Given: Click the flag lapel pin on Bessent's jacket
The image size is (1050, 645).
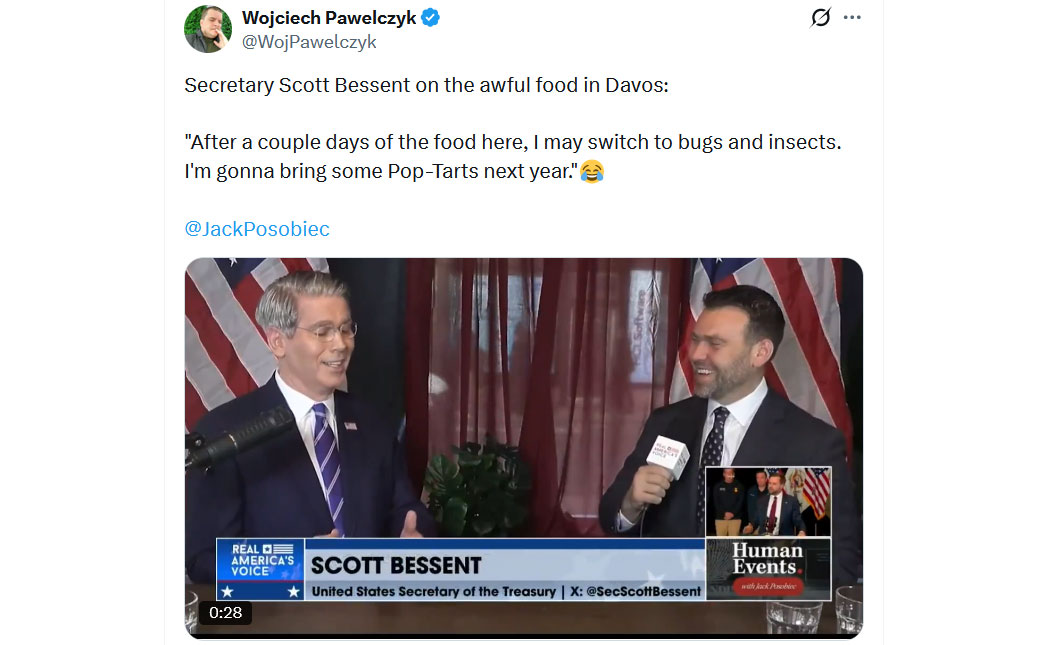Looking at the screenshot, I should click(x=350, y=425).
